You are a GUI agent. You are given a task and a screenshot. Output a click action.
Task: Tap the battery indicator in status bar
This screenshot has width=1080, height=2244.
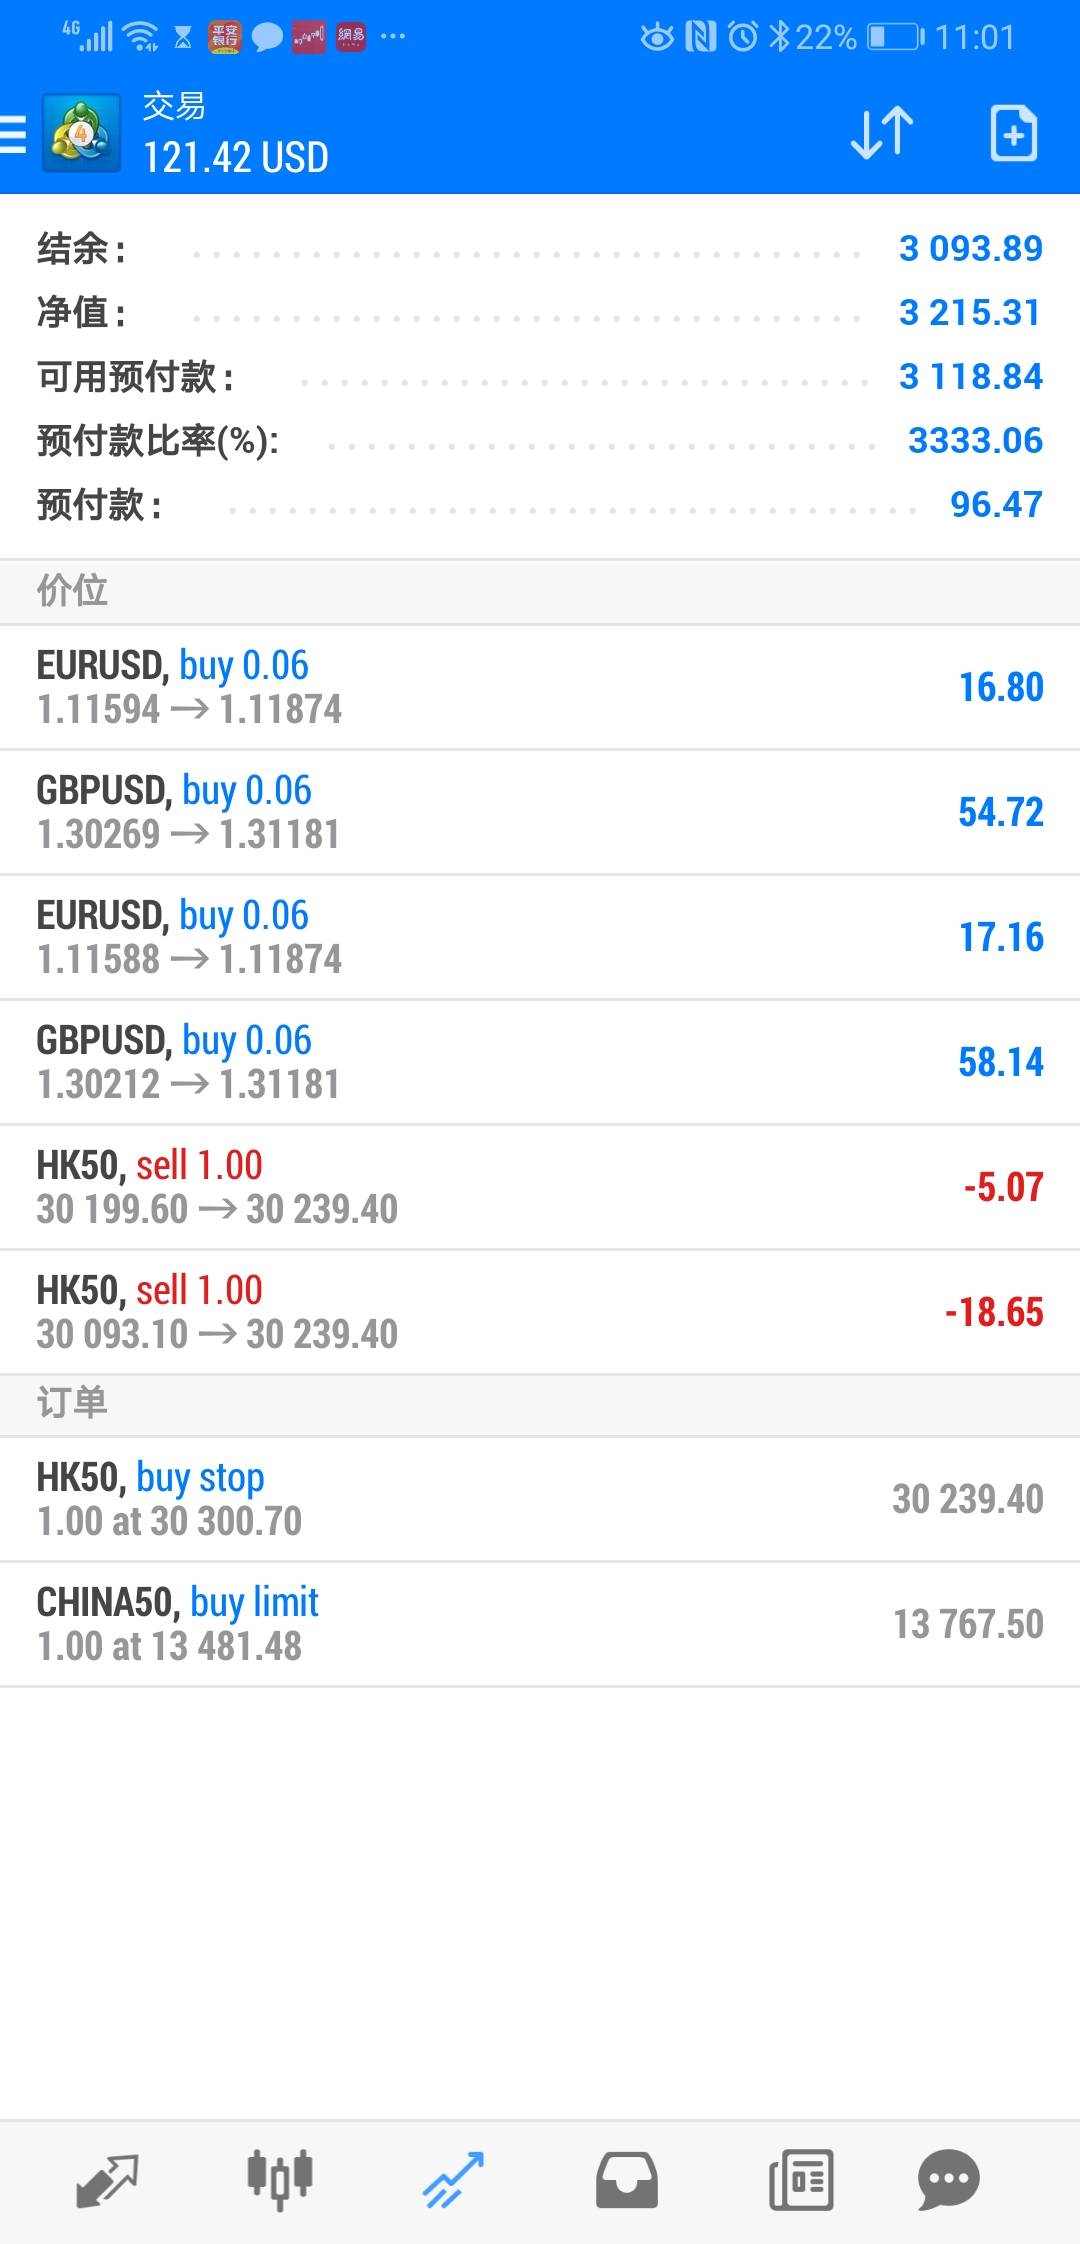(894, 38)
